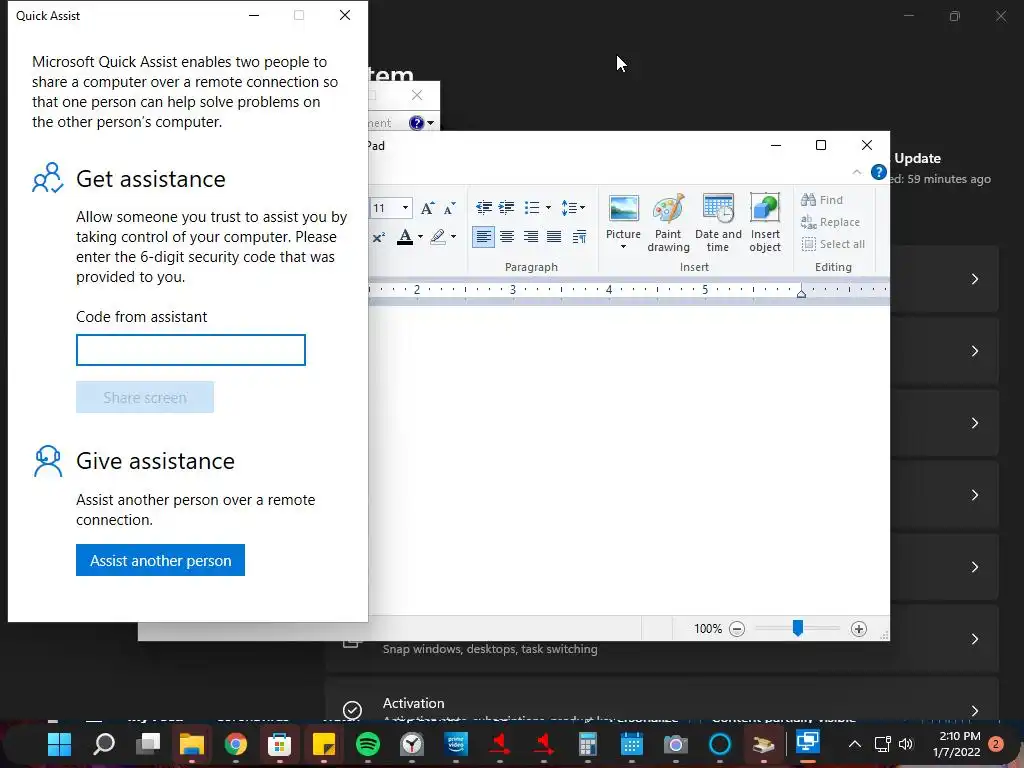The image size is (1024, 768).
Task: Click the 100% zoom level in WordPad
Action: tap(708, 629)
